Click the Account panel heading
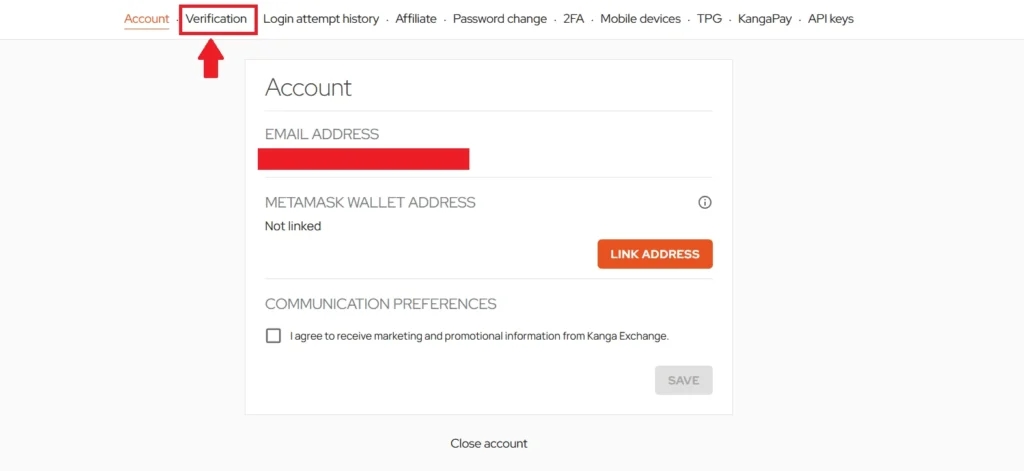 (308, 87)
